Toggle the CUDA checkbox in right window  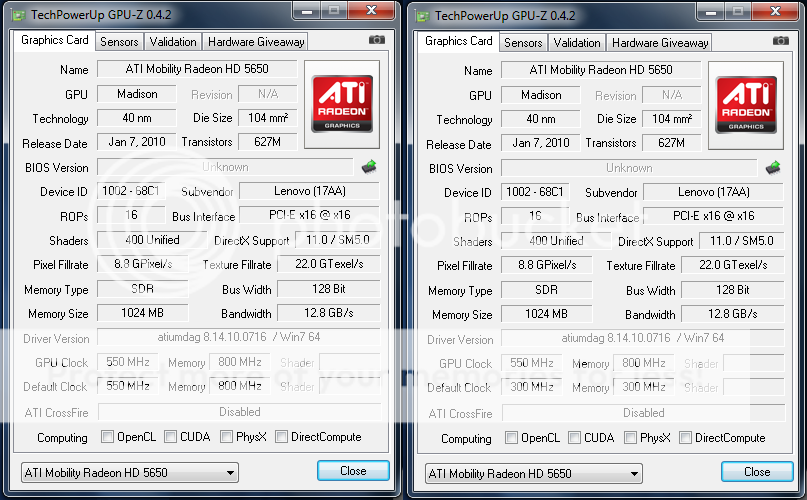[575, 438]
